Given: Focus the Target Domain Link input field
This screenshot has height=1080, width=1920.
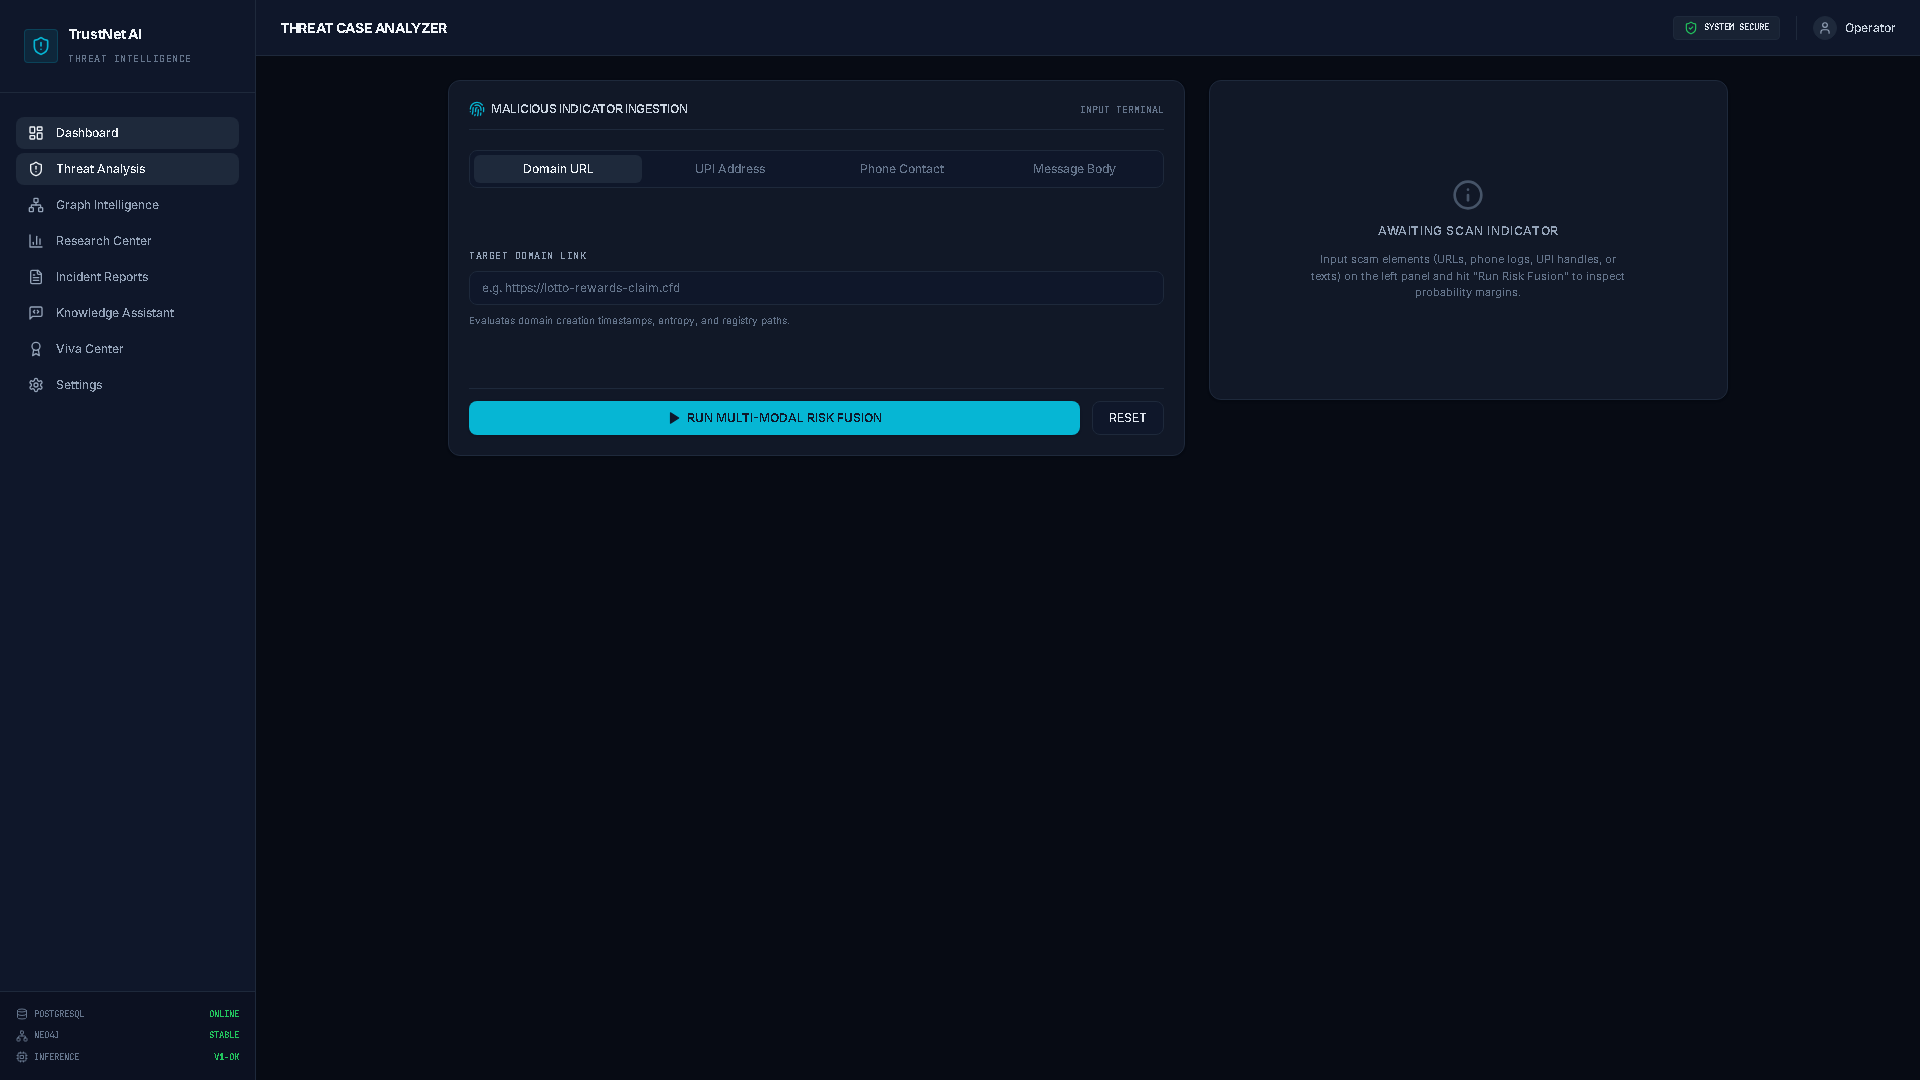Looking at the screenshot, I should click(x=816, y=288).
